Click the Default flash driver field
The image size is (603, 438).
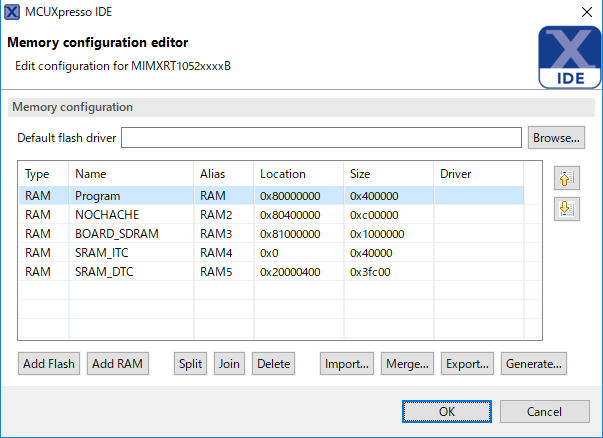[x=321, y=137]
